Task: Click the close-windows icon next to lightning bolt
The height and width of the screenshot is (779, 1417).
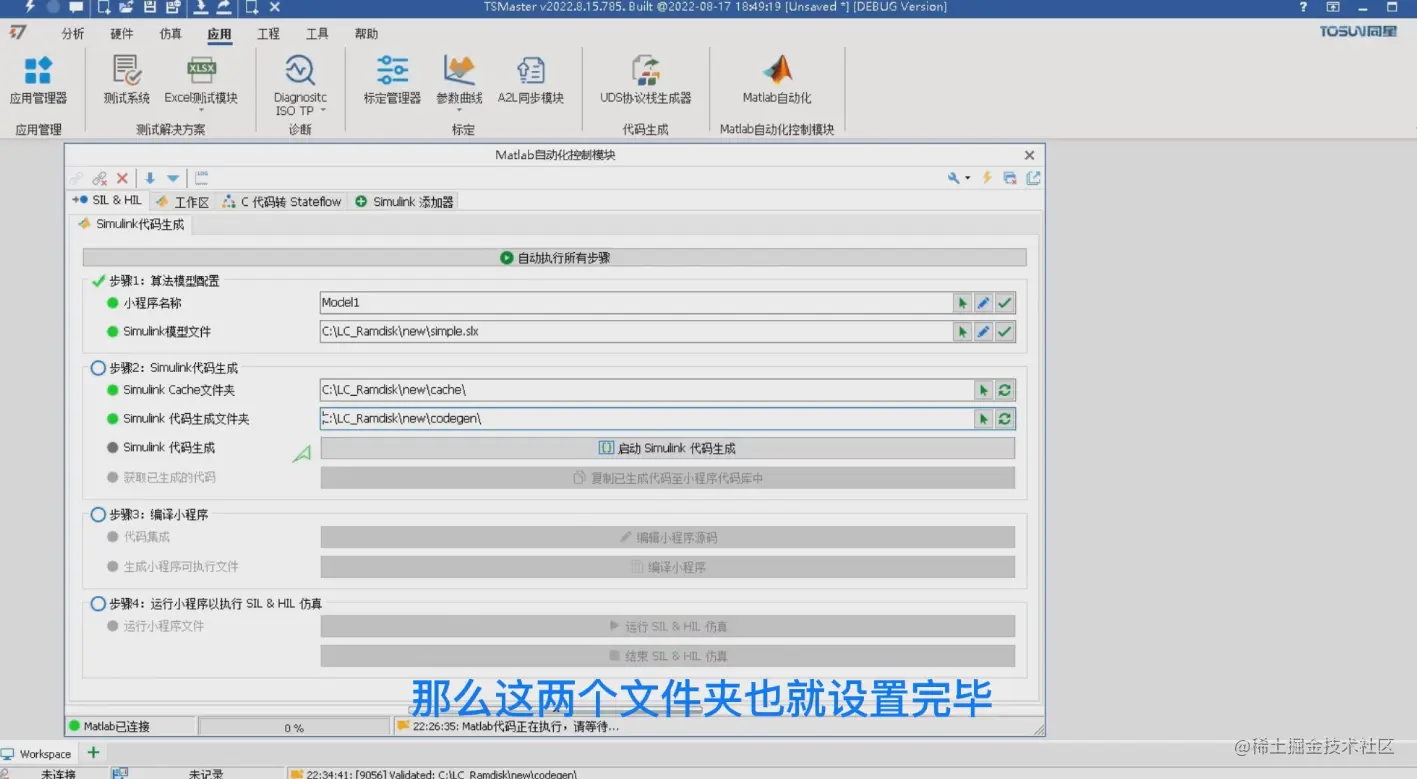Action: point(1010,178)
